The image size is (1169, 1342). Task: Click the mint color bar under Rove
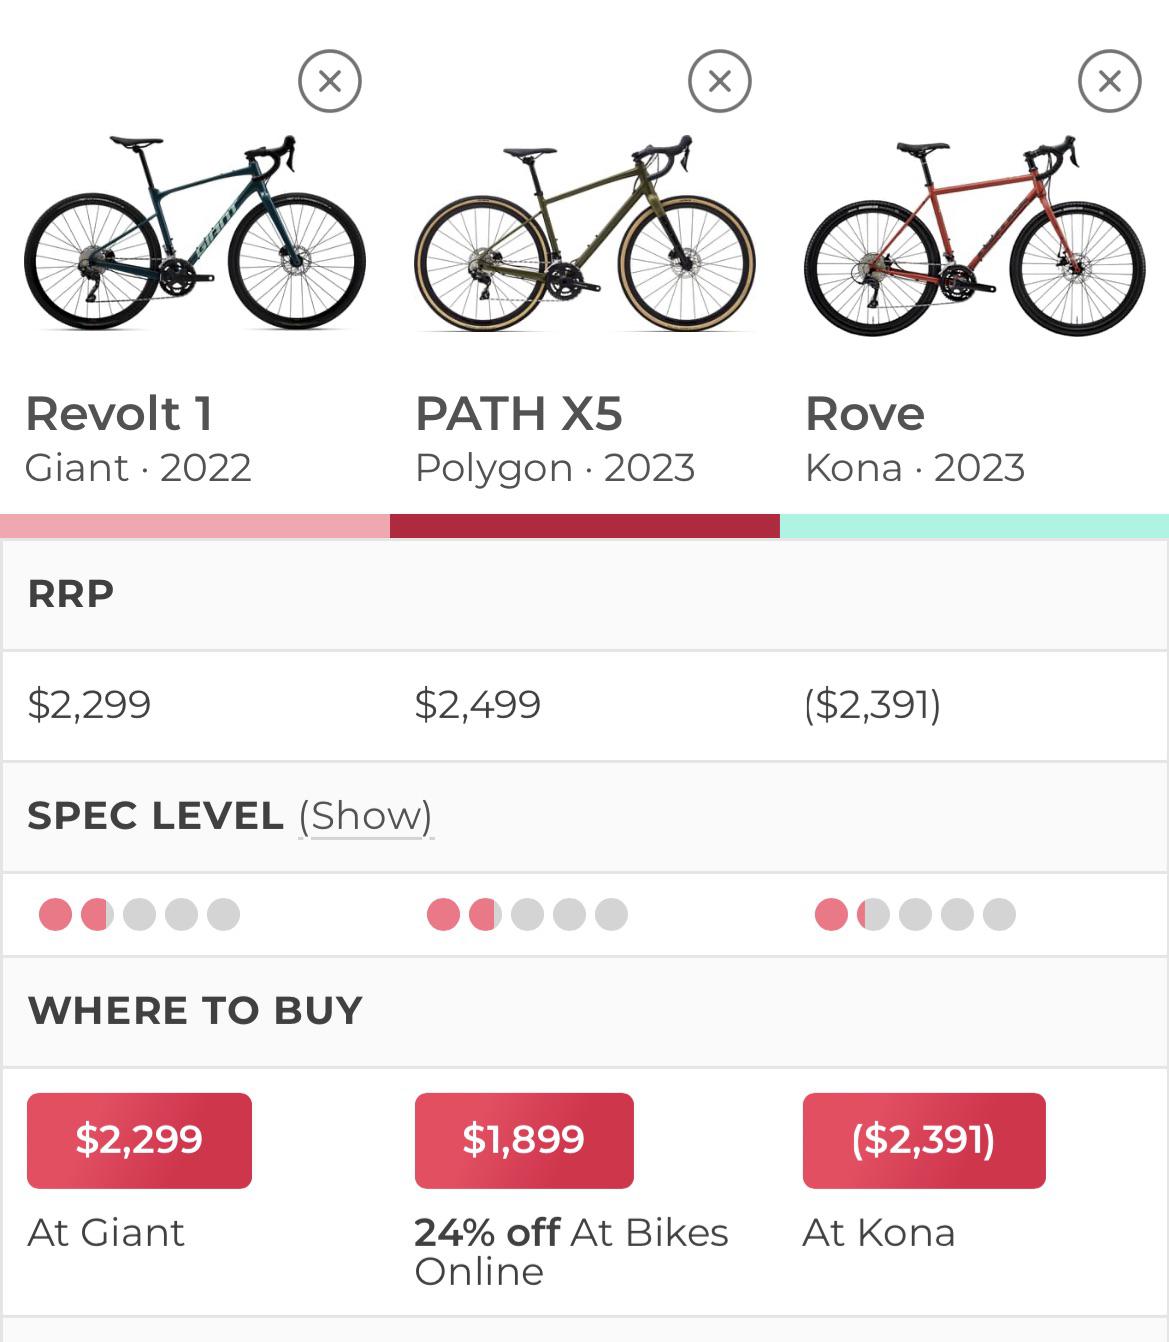(x=974, y=526)
